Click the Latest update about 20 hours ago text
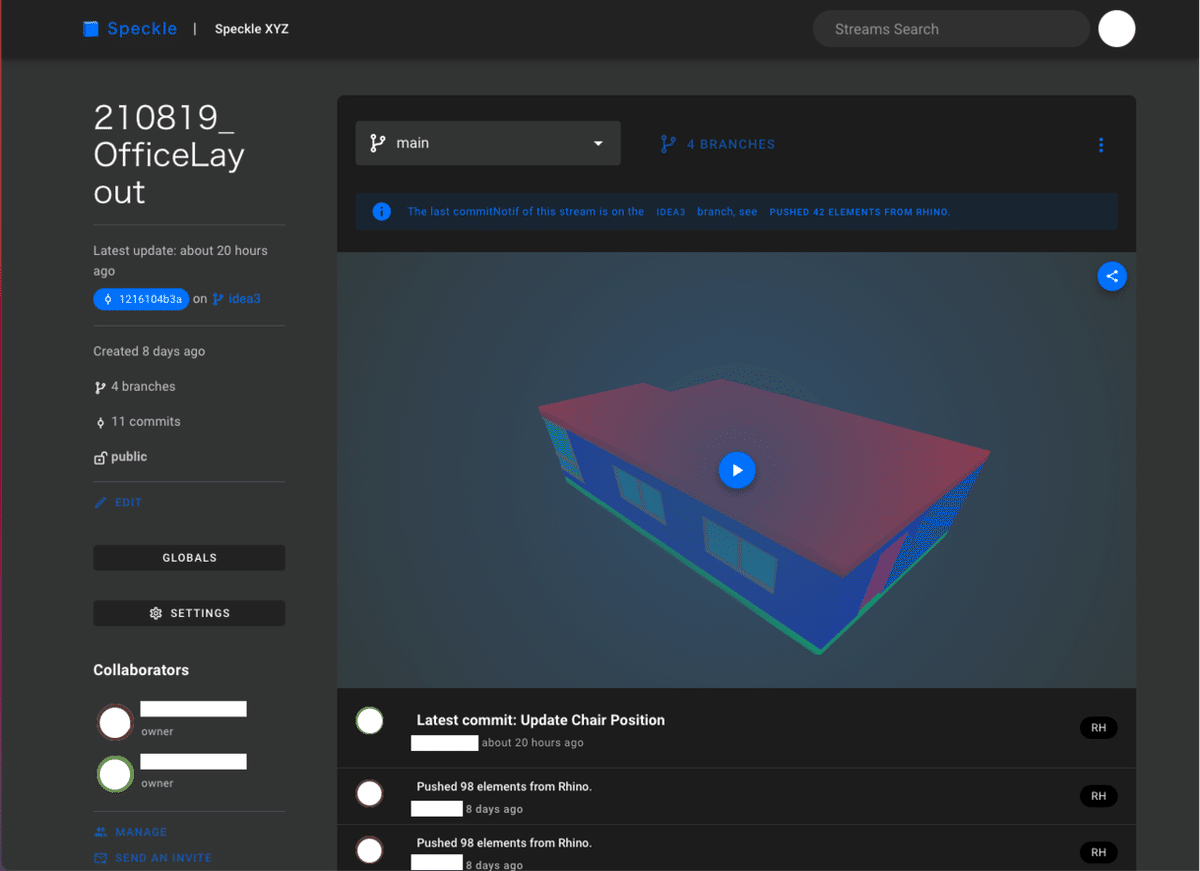The width and height of the screenshot is (1200, 871). (x=180, y=260)
